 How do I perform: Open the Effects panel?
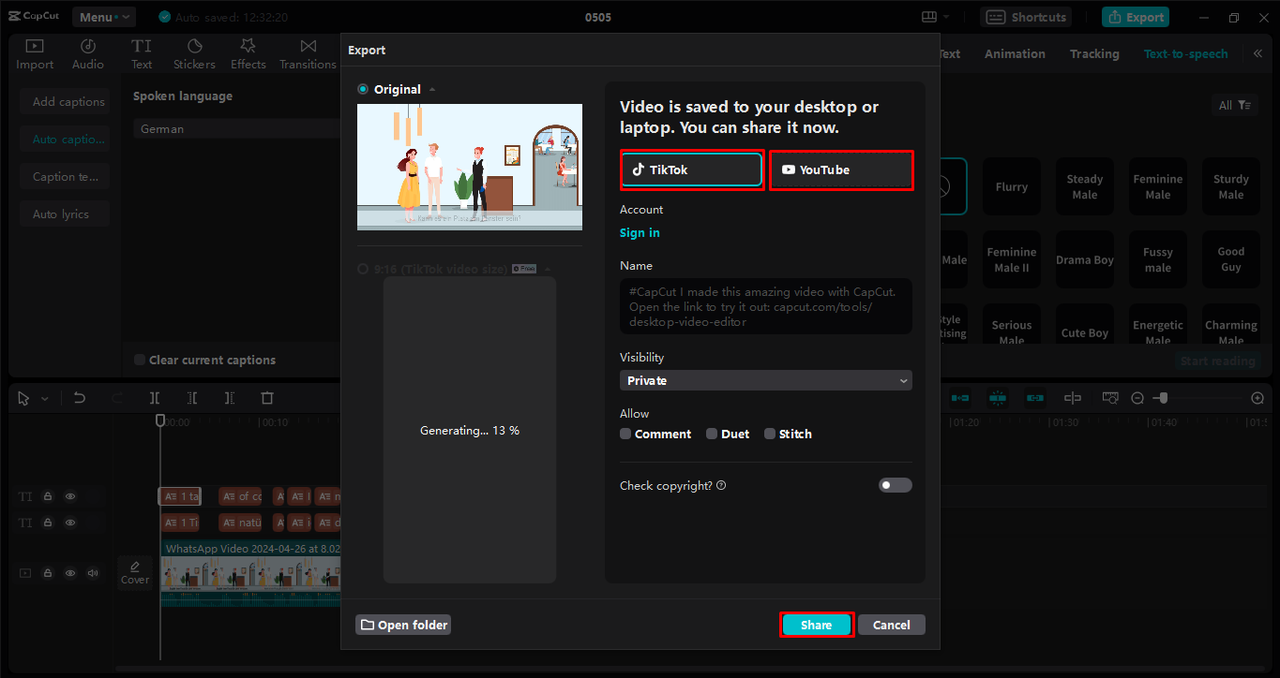point(248,54)
